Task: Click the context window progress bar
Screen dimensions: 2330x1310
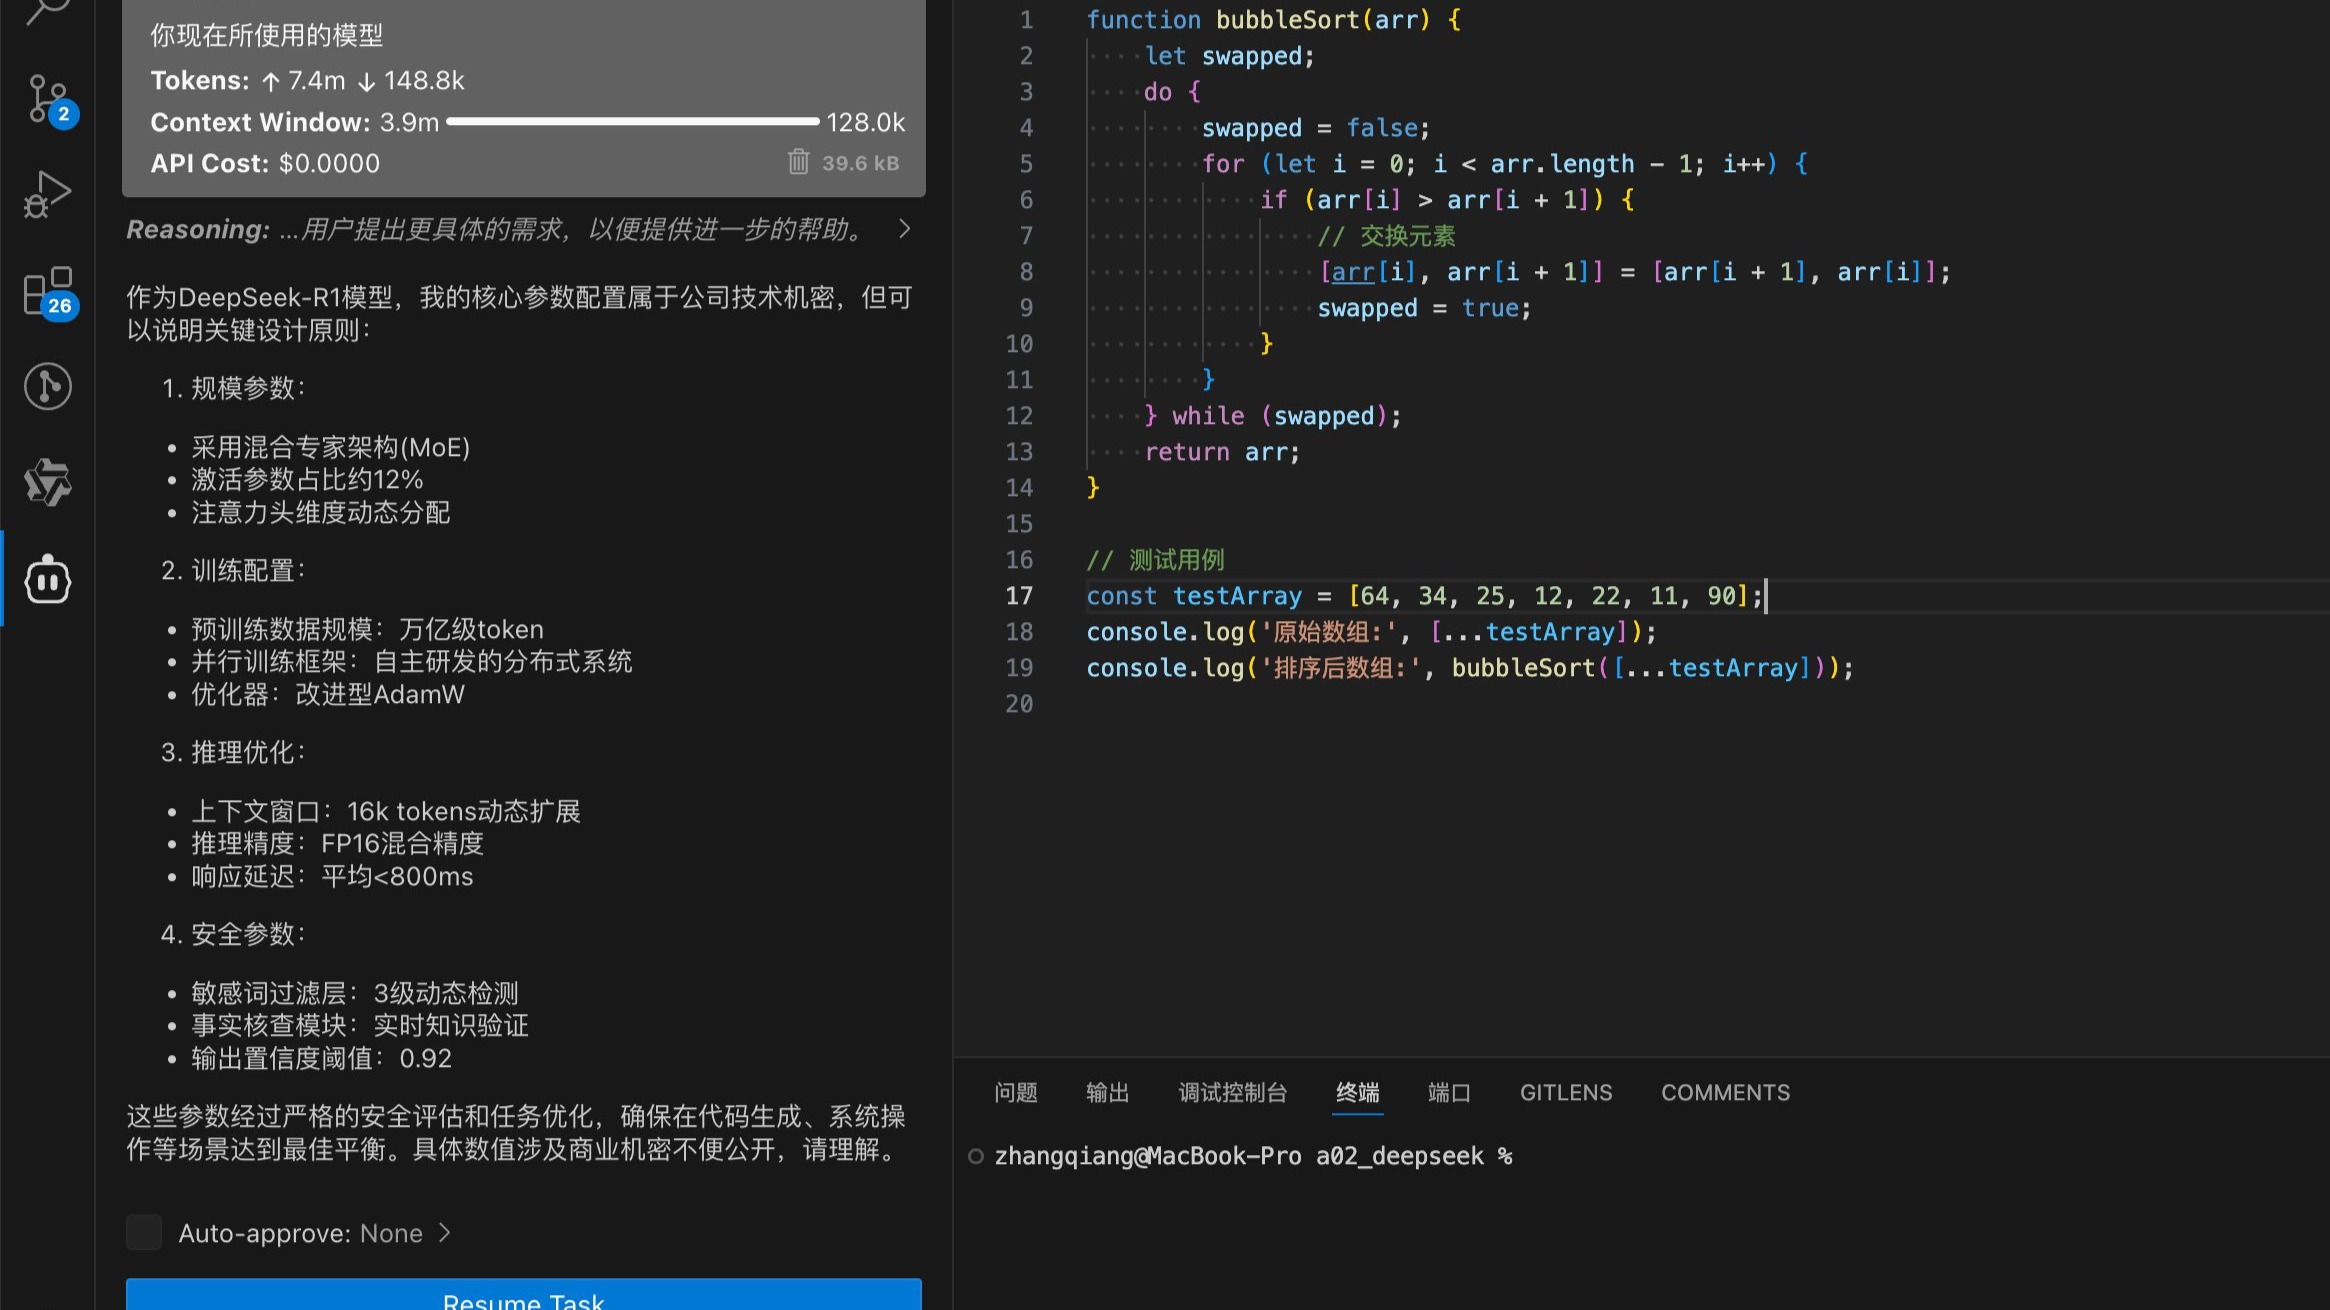Action: 632,121
